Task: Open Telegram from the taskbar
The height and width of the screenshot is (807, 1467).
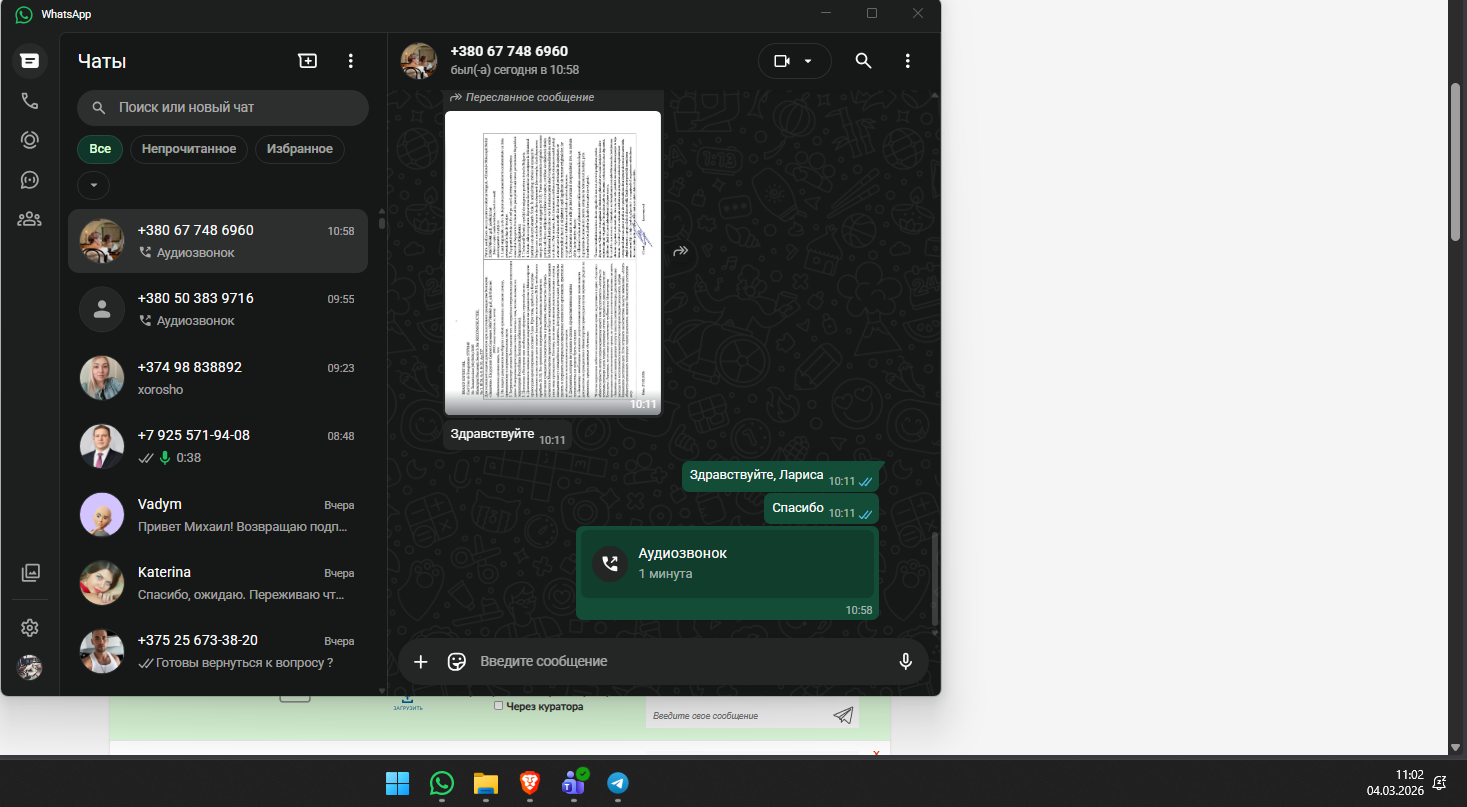Action: (x=618, y=783)
